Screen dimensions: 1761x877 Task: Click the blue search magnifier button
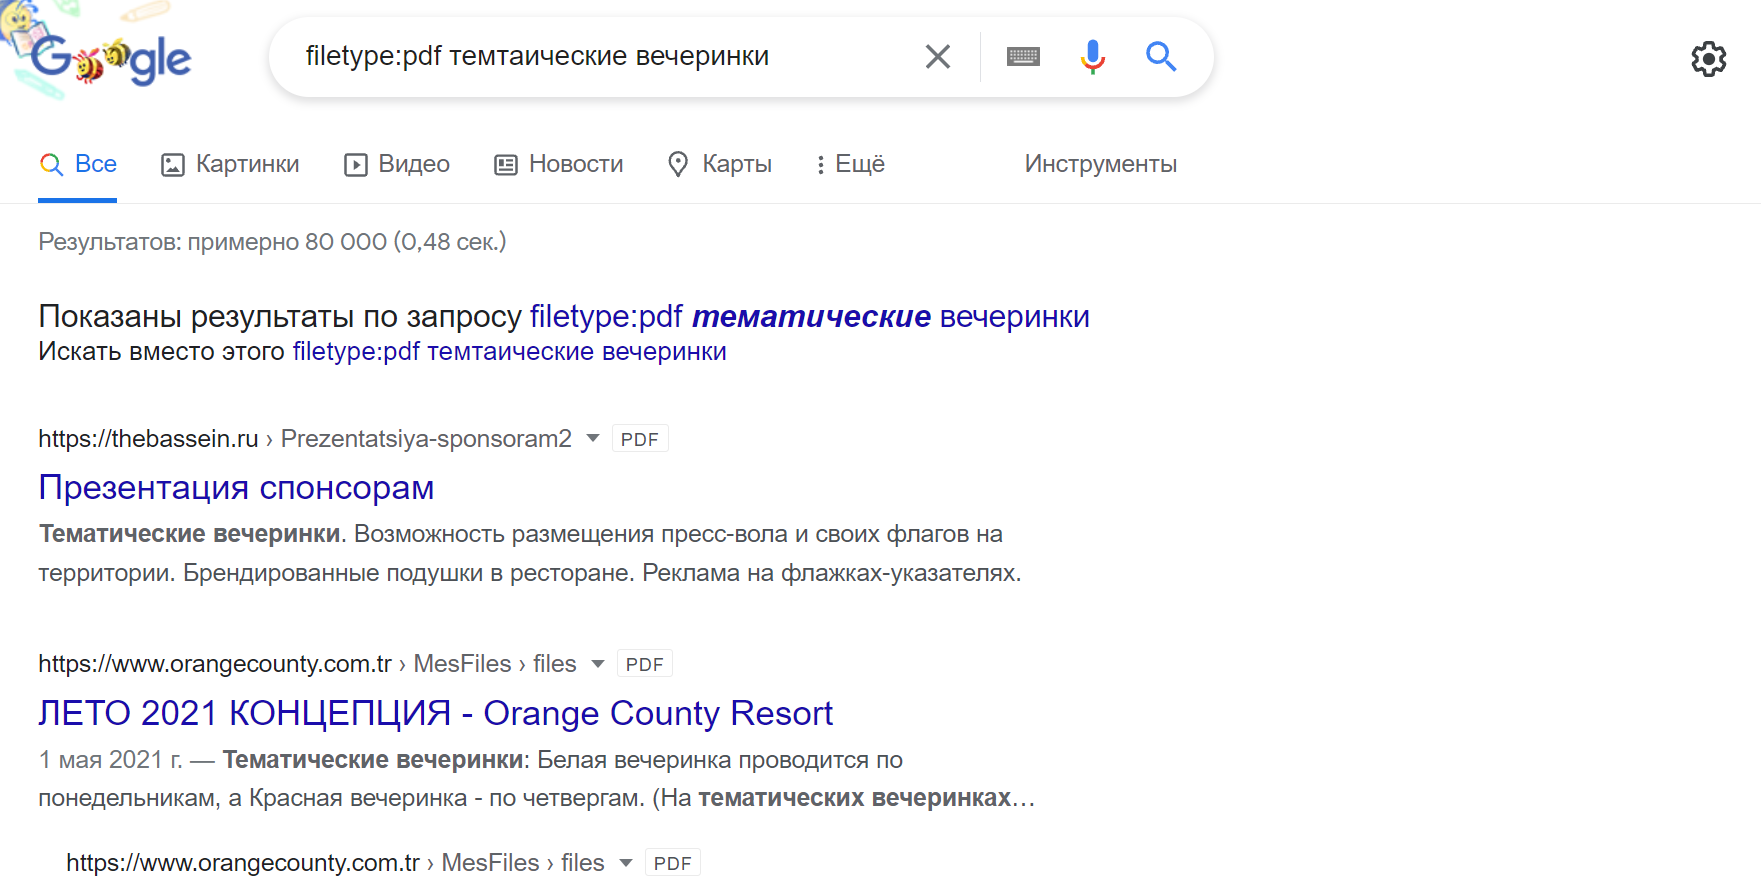pyautogui.click(x=1160, y=57)
